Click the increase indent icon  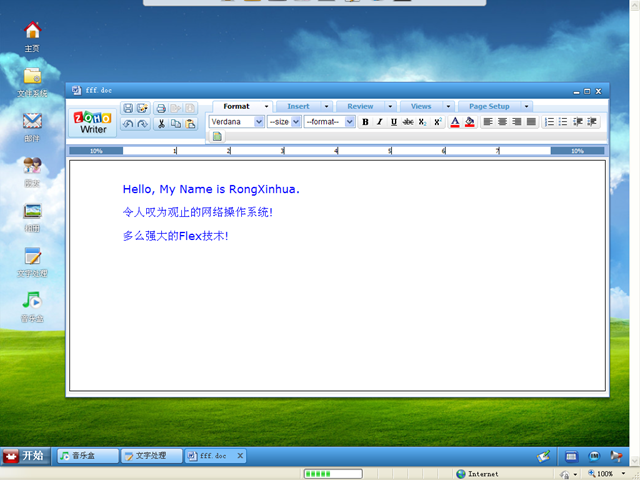pos(592,122)
